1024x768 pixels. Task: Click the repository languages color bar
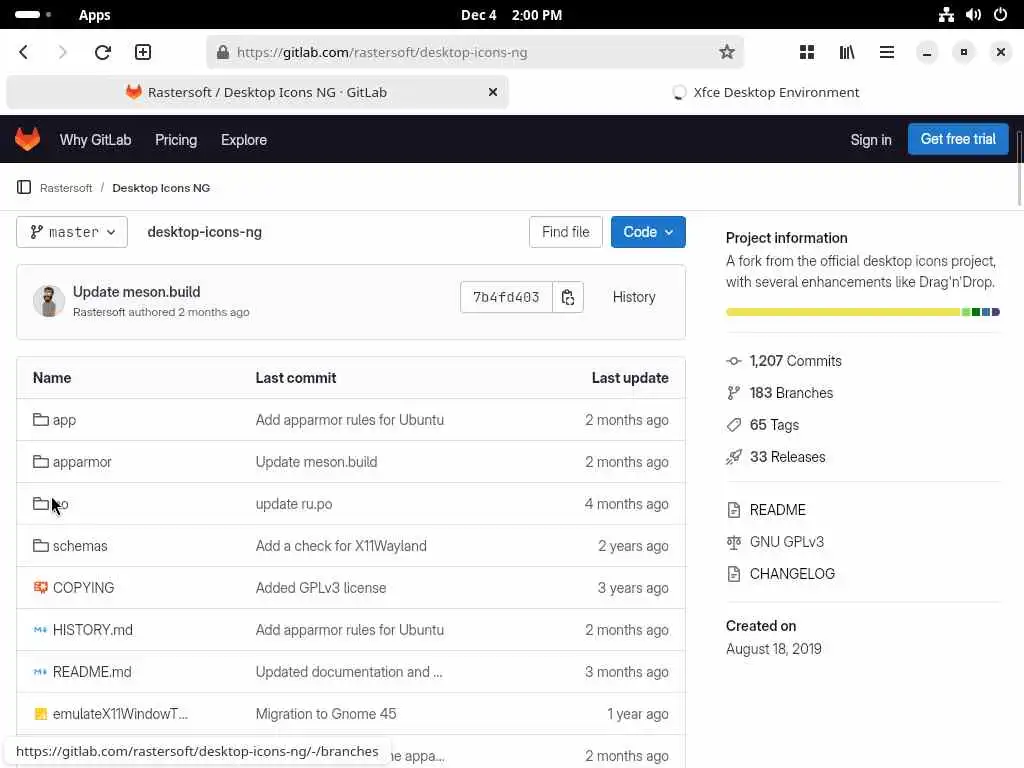click(863, 312)
